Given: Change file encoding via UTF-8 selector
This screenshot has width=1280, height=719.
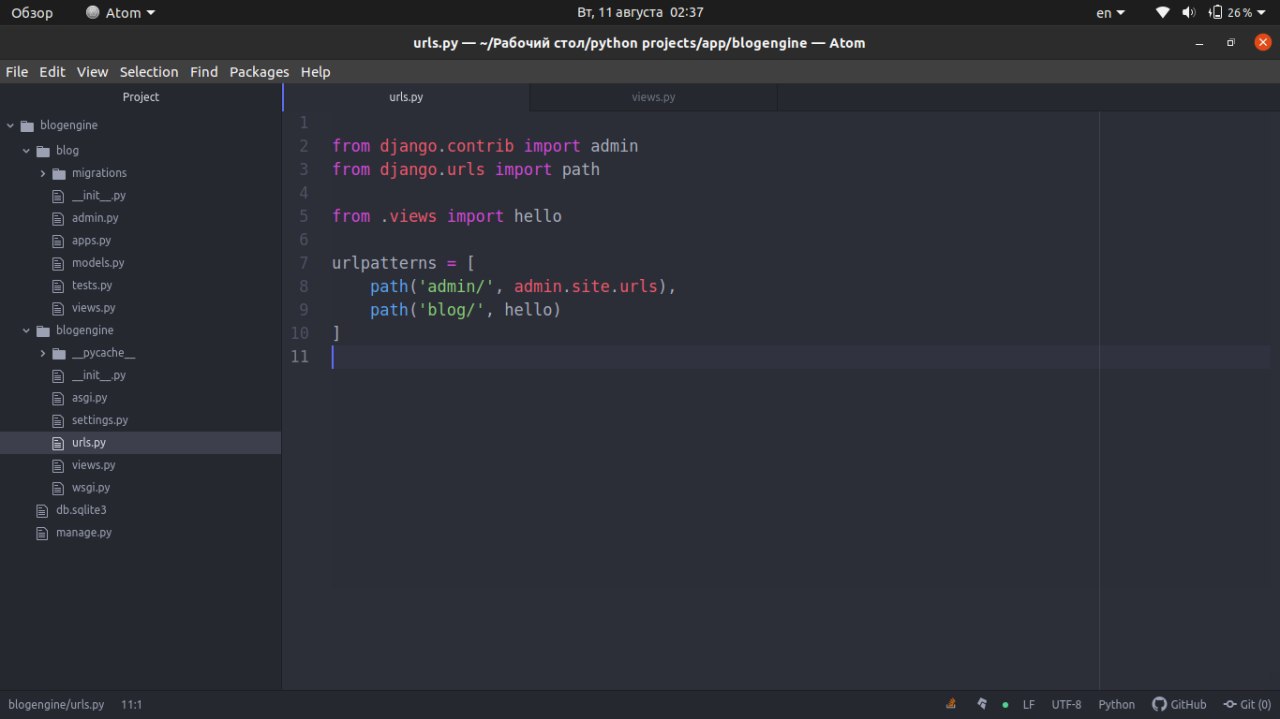Looking at the screenshot, I should (1066, 704).
